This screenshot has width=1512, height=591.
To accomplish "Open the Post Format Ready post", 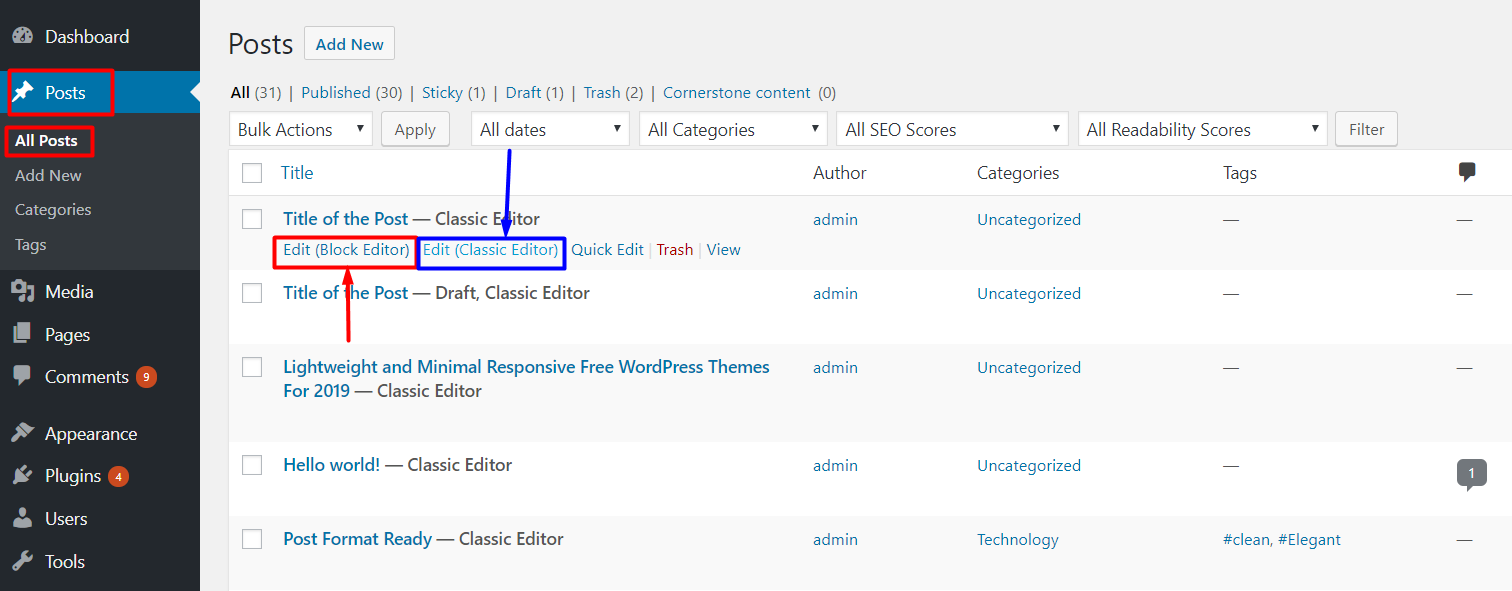I will (x=358, y=539).
